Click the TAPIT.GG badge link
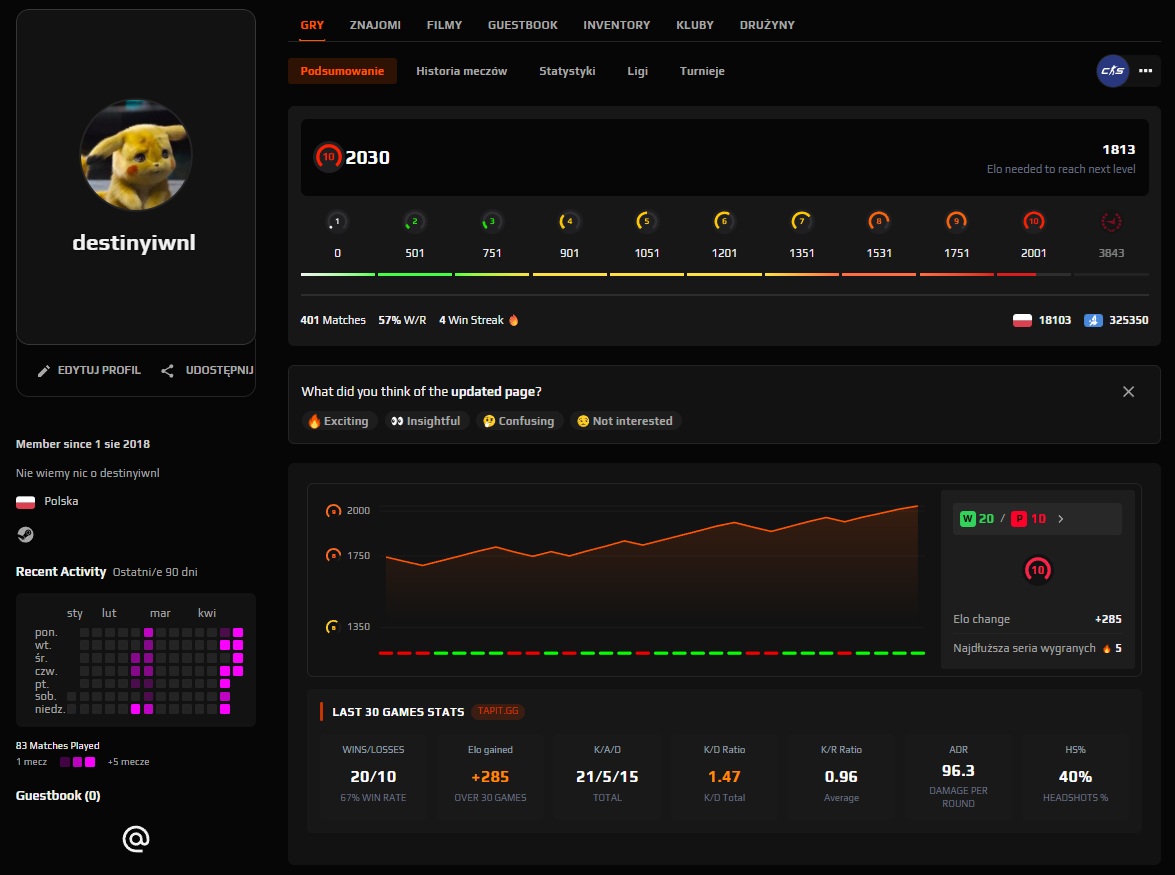Image resolution: width=1175 pixels, height=875 pixels. [498, 711]
